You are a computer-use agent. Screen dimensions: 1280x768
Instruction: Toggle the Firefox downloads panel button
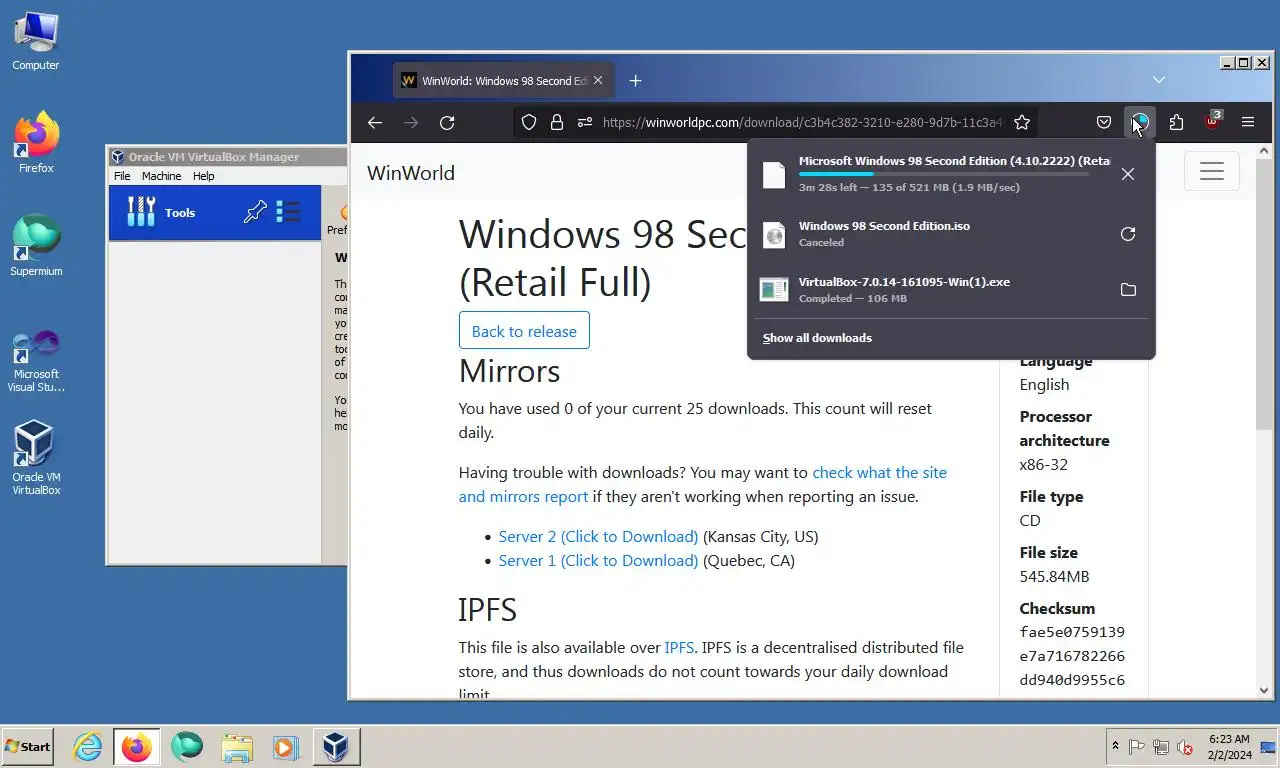pyautogui.click(x=1140, y=122)
